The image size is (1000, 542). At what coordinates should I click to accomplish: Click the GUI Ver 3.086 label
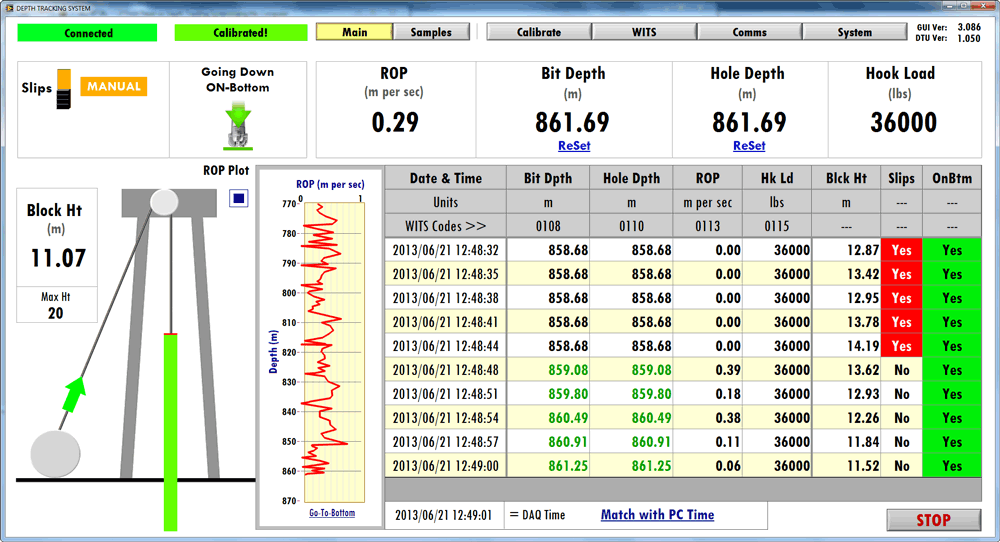tap(948, 27)
